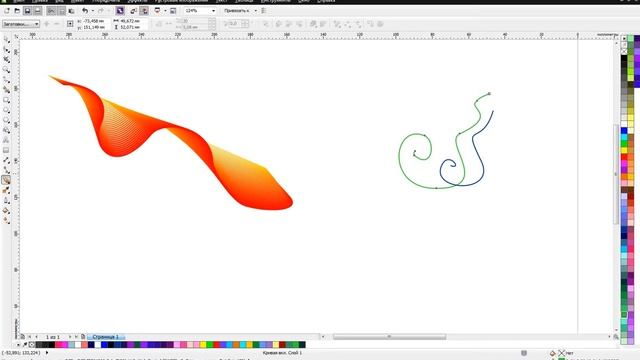Select the Zoom magnifier tool
This screenshot has height=360, width=640.
point(6,70)
